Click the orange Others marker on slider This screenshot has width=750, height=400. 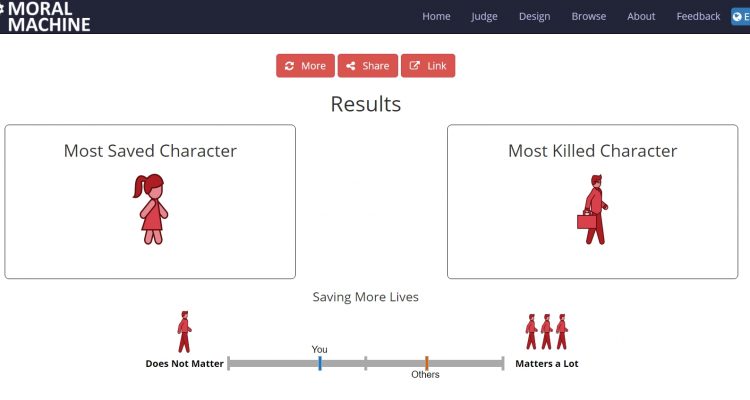click(x=426, y=363)
